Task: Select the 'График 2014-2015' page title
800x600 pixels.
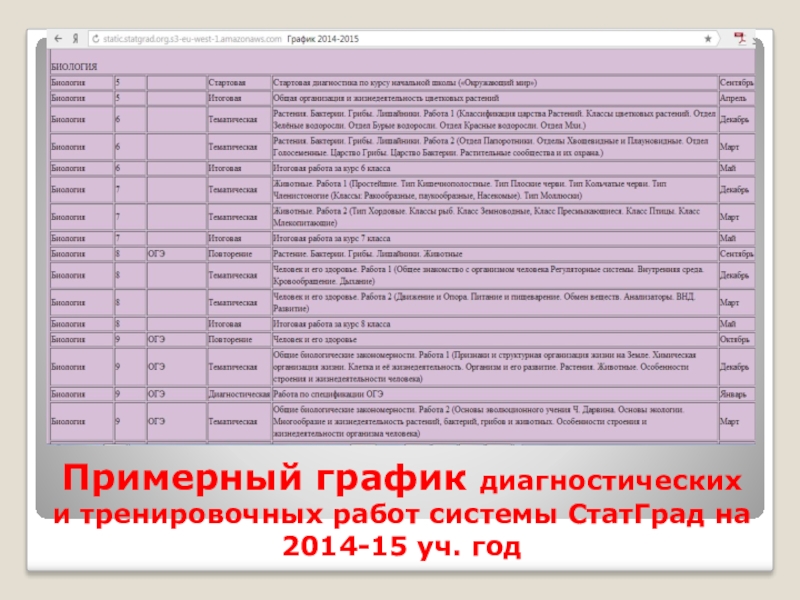Action: point(323,39)
